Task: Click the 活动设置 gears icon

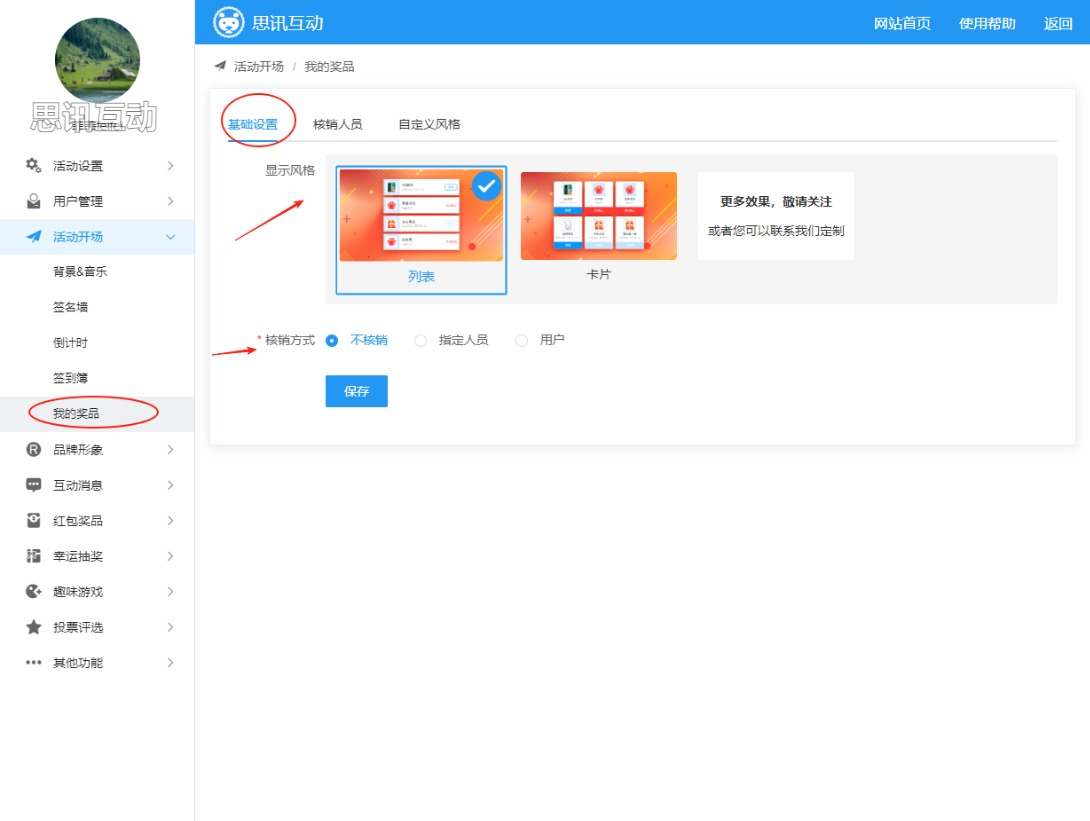Action: click(x=33, y=165)
